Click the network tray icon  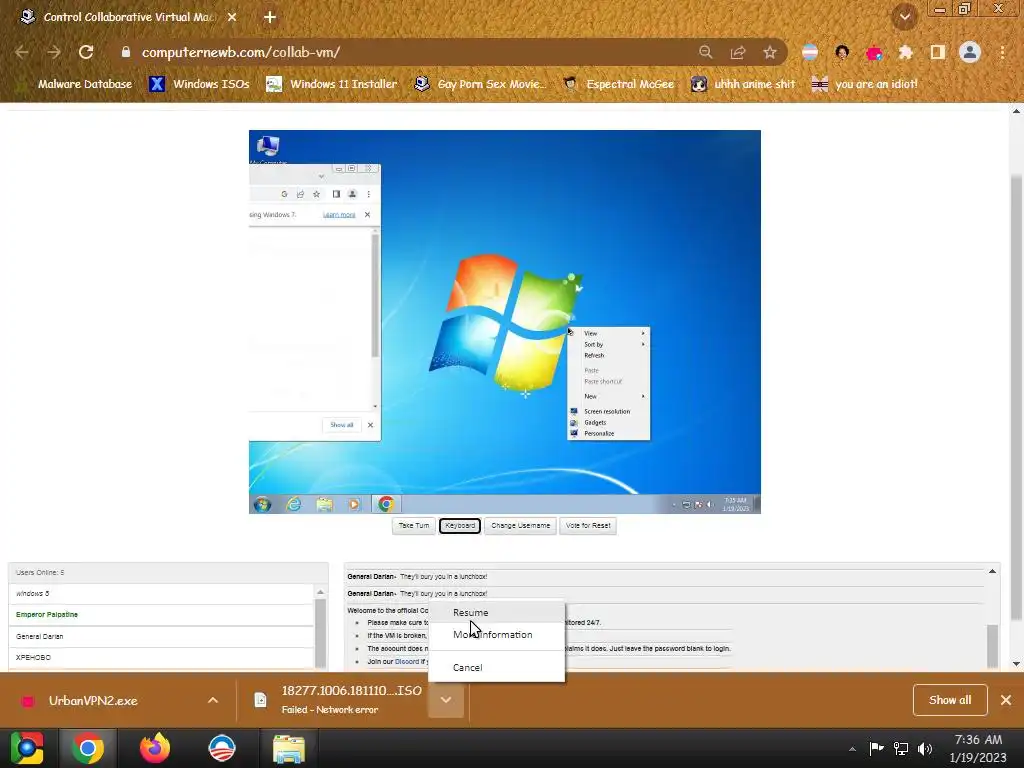pos(901,748)
